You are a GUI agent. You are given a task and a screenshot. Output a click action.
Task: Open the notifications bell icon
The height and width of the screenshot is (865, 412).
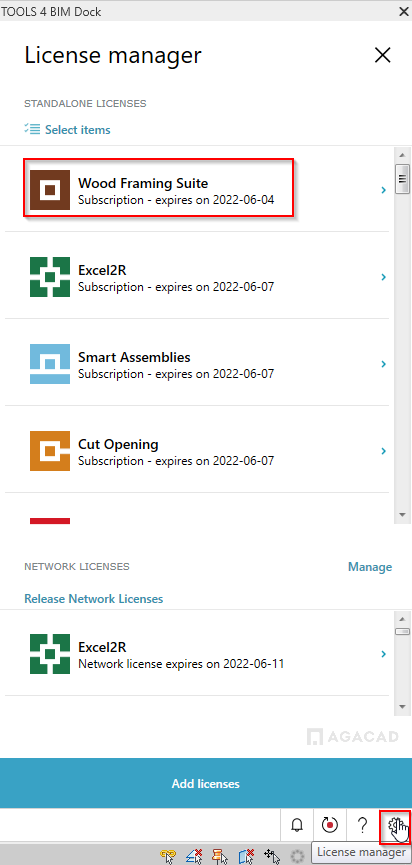point(297,825)
